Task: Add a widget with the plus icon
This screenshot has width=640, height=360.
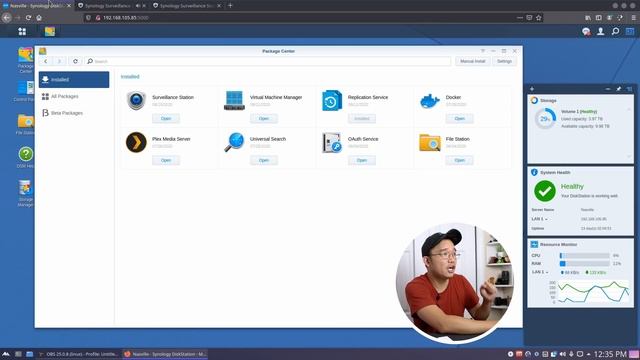Action: pos(532,89)
